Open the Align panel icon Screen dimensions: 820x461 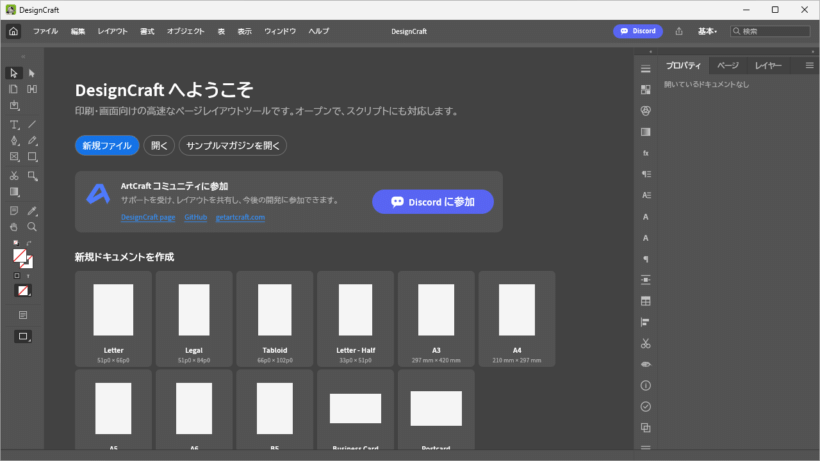pyautogui.click(x=646, y=322)
